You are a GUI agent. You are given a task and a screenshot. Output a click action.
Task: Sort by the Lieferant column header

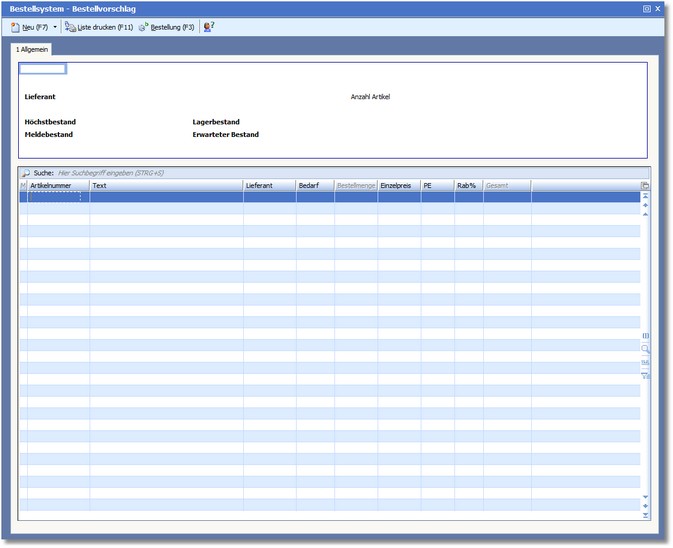click(x=268, y=186)
